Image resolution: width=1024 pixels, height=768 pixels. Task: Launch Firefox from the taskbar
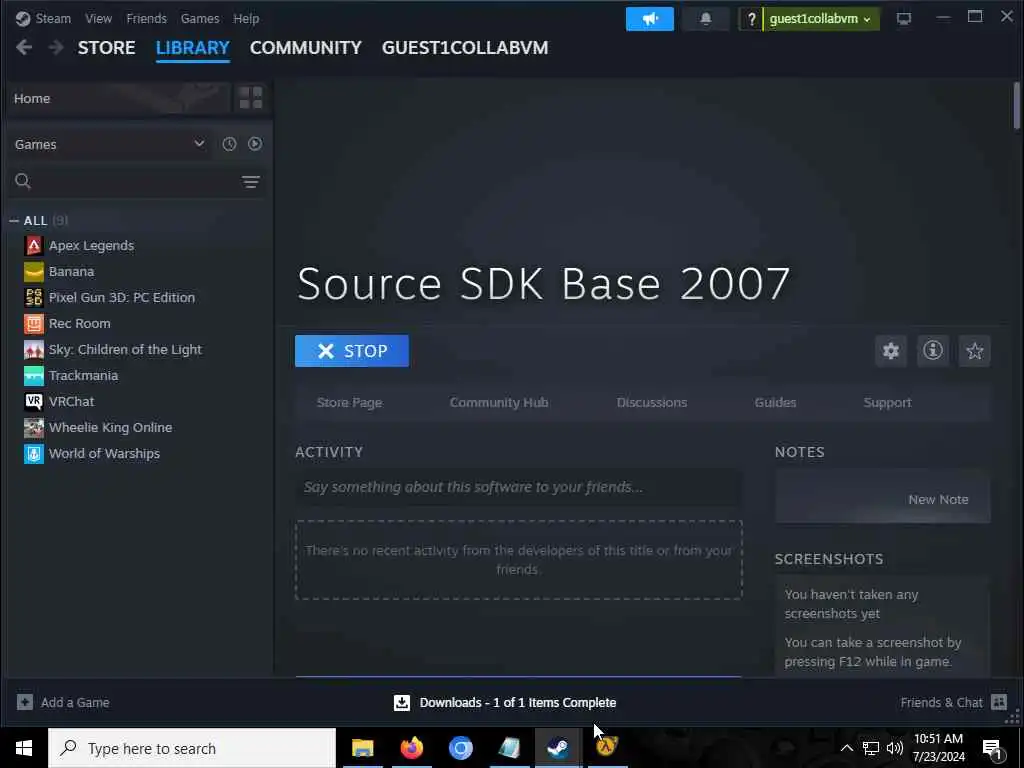[x=411, y=748]
